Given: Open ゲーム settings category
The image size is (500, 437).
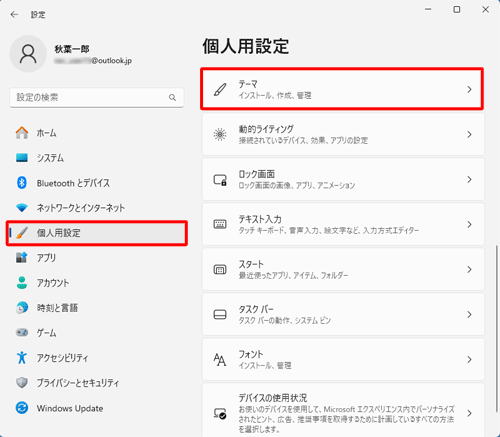Looking at the screenshot, I should click(x=97, y=333).
